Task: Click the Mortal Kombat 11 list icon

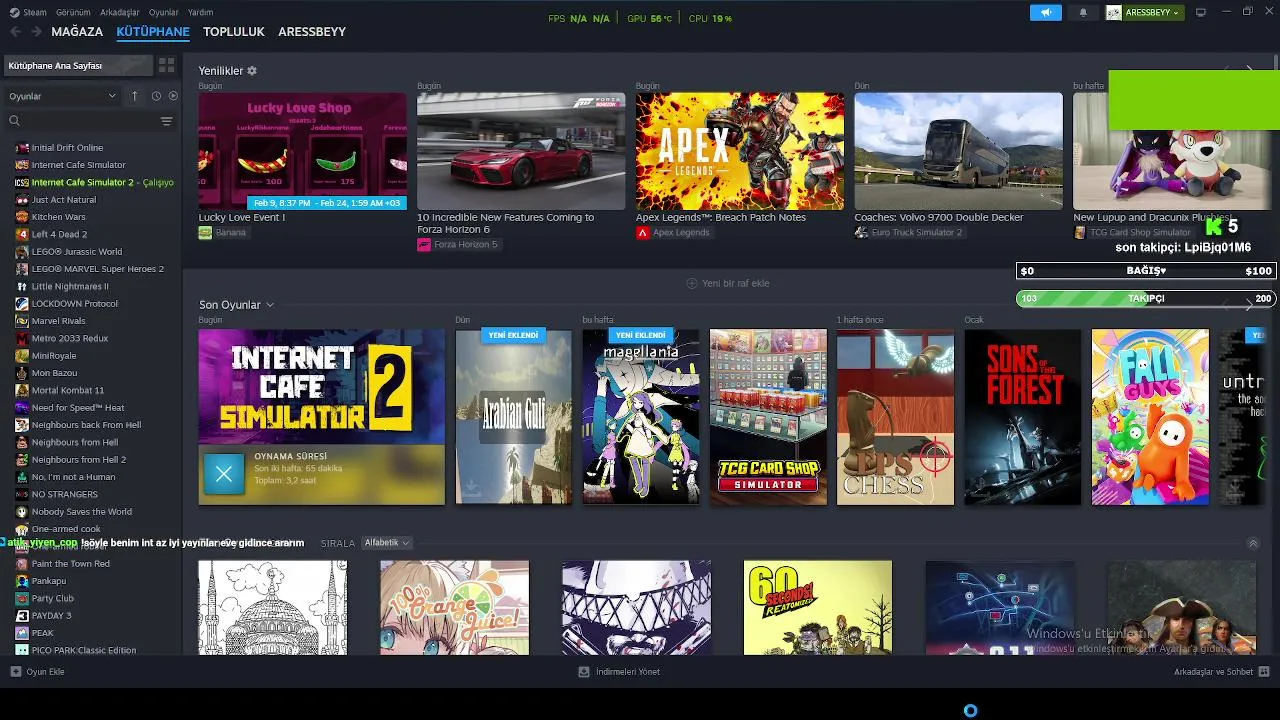Action: 22,390
